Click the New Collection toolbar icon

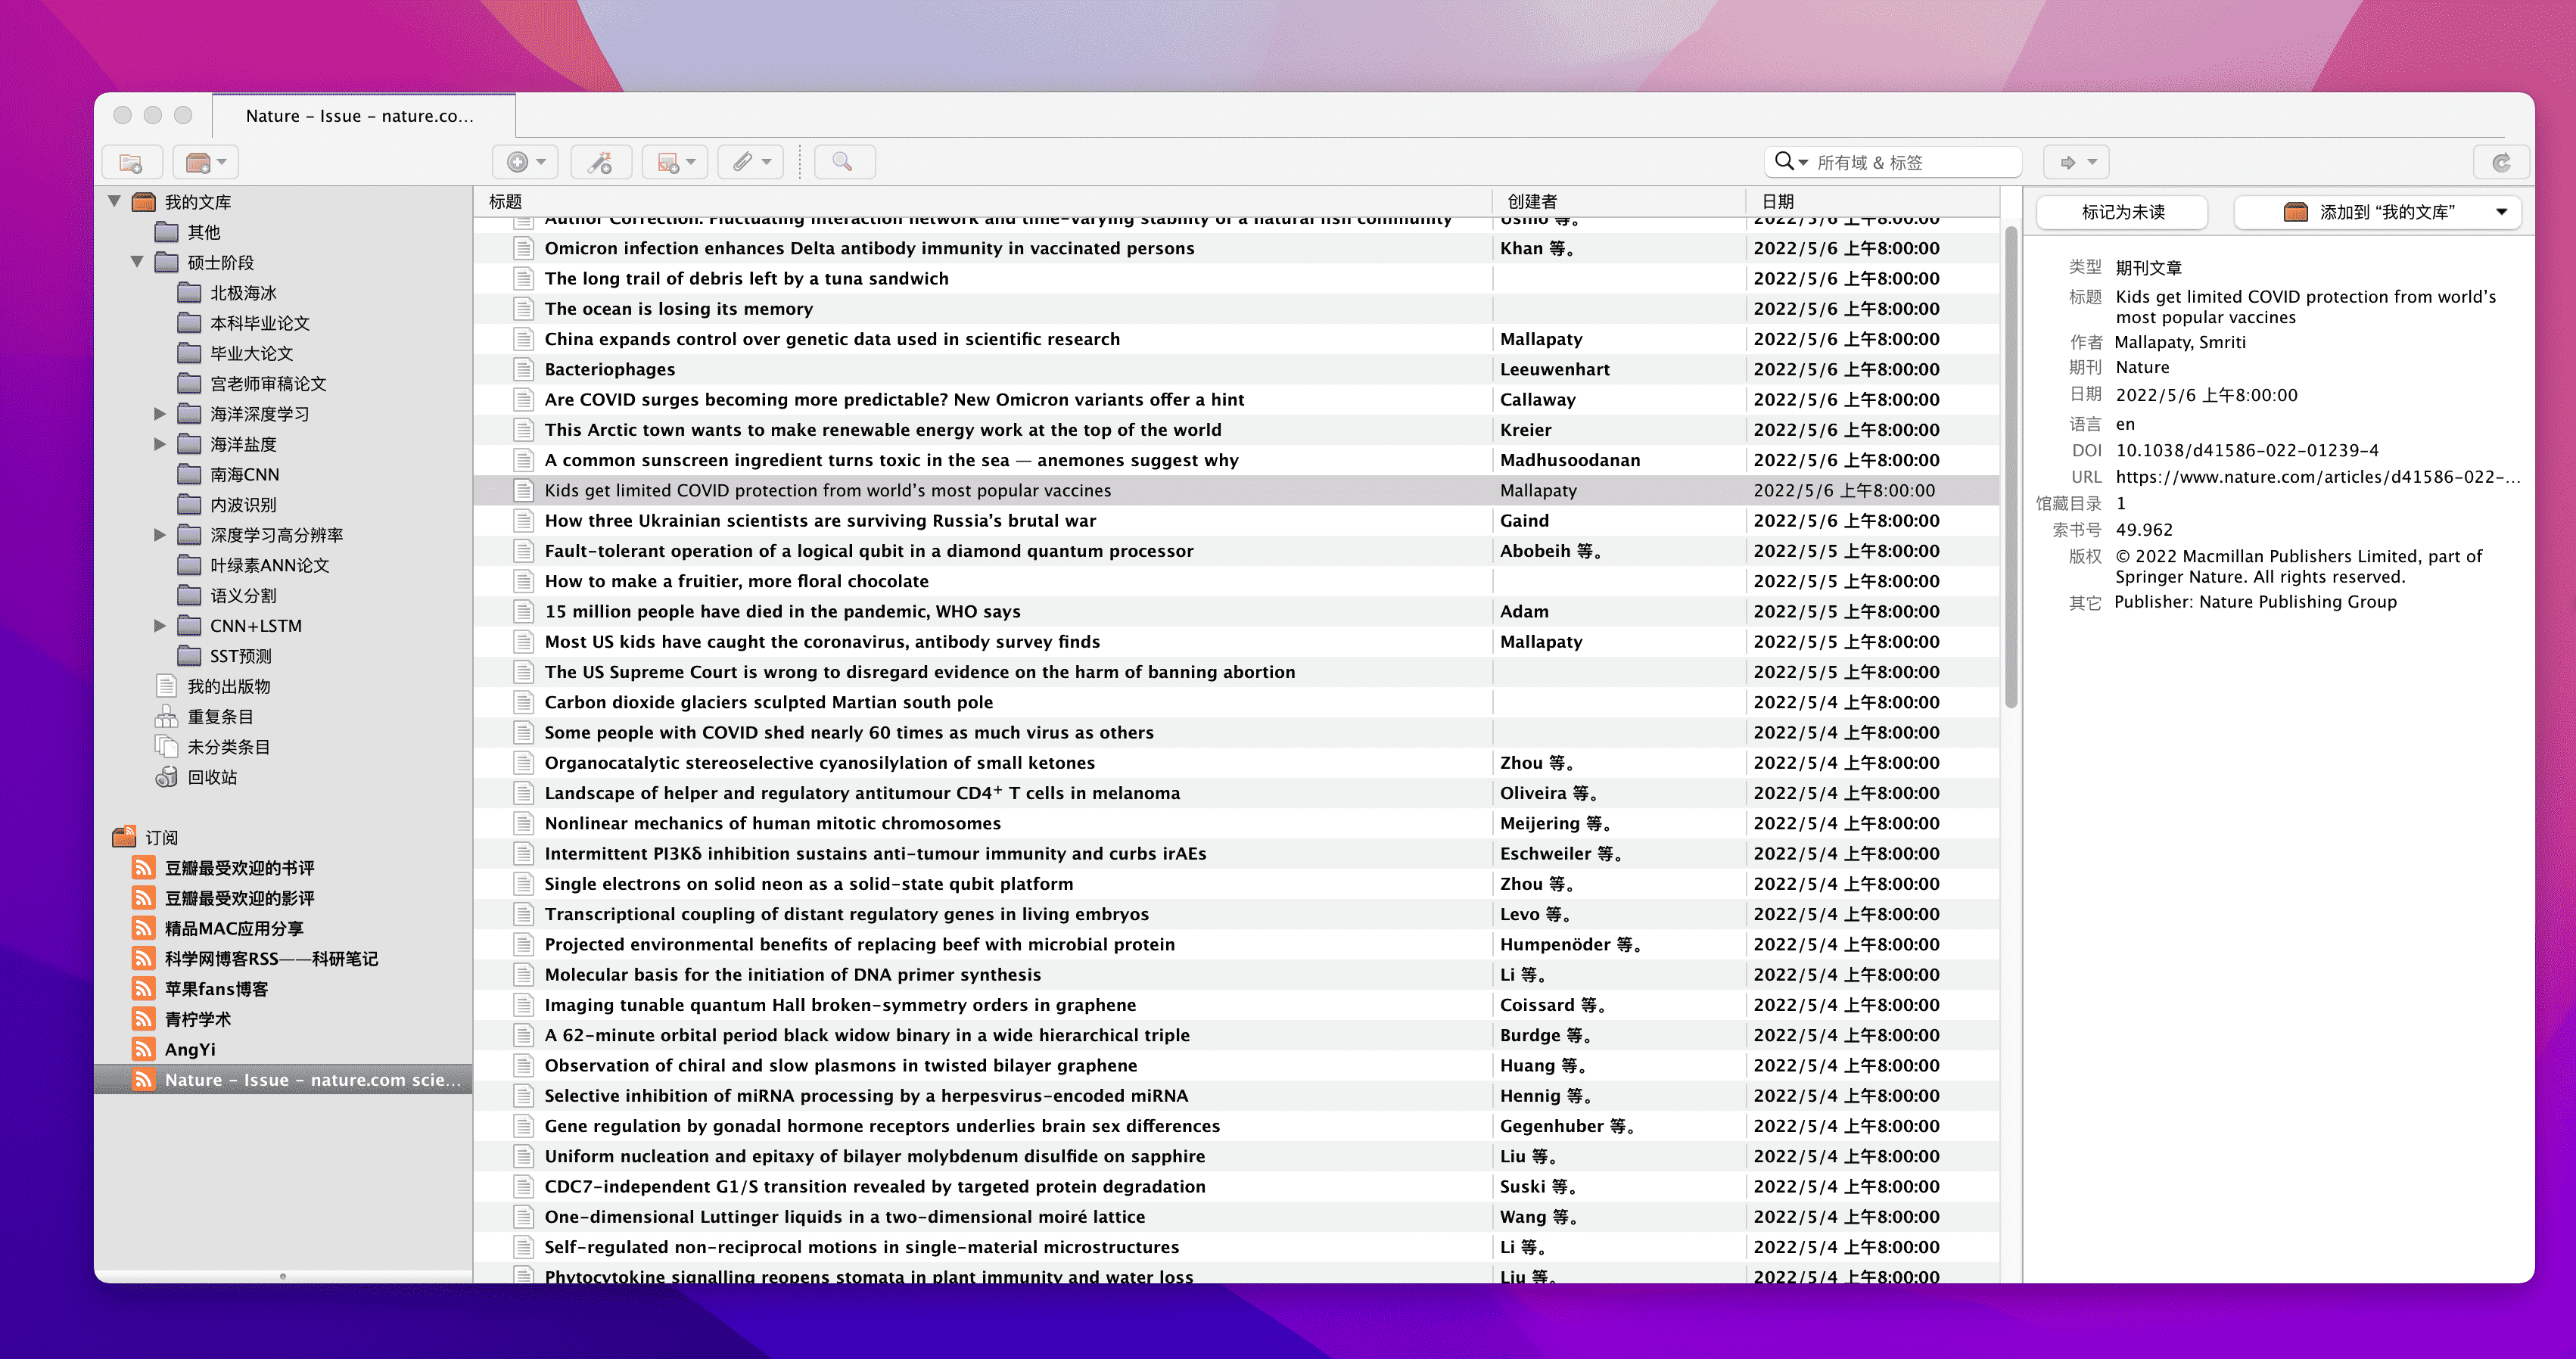point(131,162)
